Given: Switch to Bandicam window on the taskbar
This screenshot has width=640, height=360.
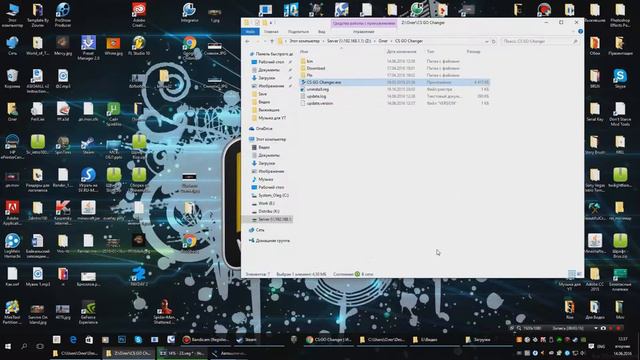Looking at the screenshot, I should pyautogui.click(x=206, y=340).
